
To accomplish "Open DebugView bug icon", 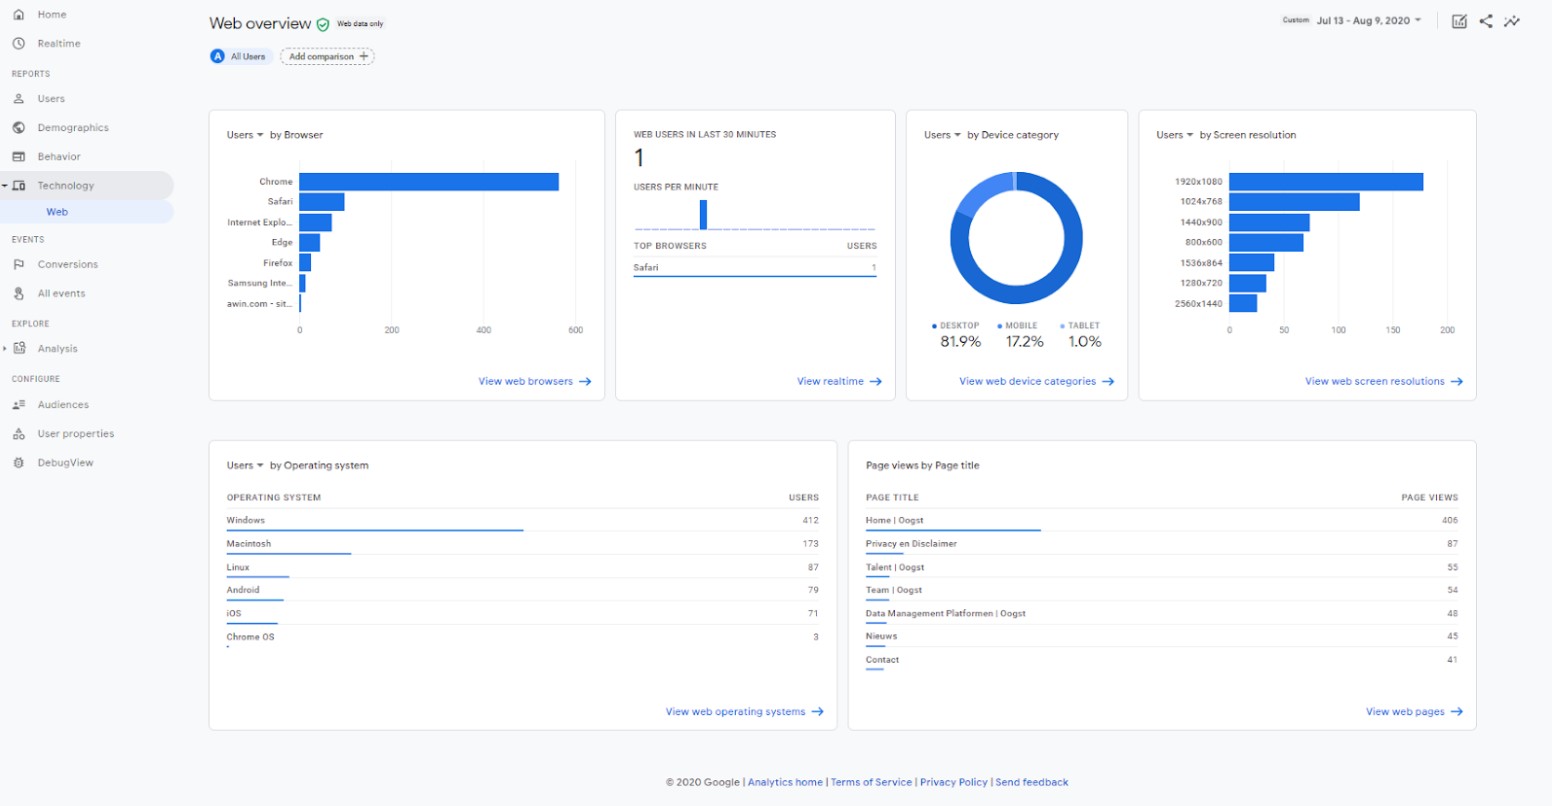I will [18, 463].
